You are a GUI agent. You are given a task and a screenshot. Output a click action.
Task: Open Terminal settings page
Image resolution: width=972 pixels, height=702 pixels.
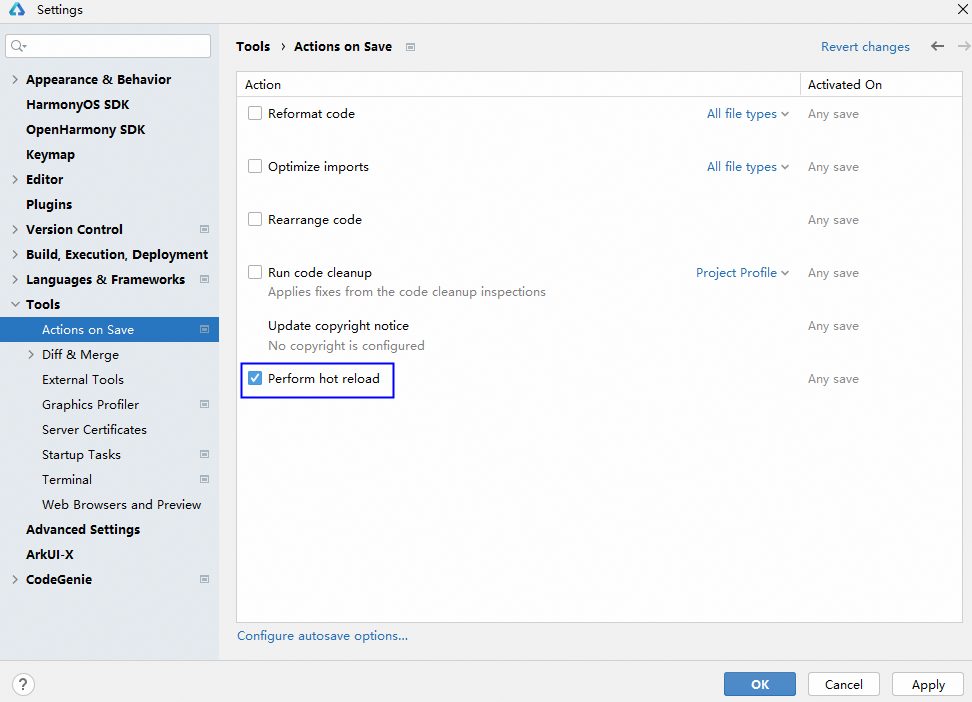click(x=67, y=480)
